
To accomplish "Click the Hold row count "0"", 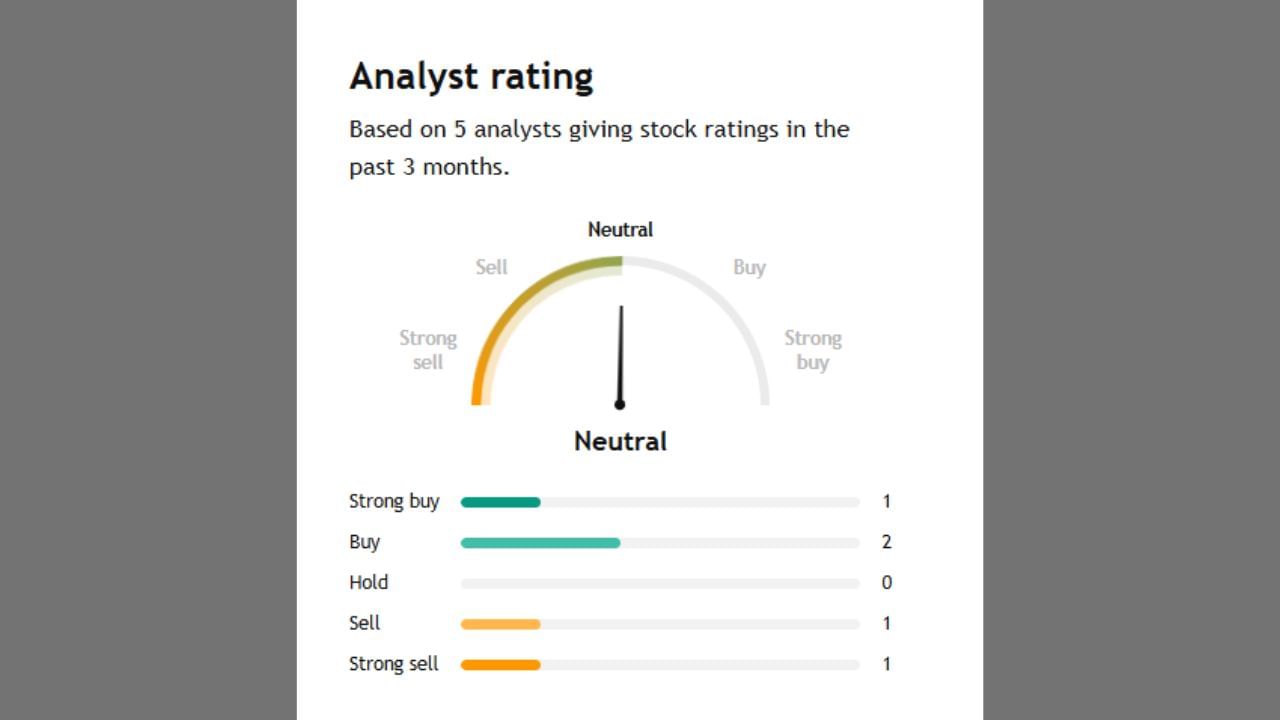I will [886, 583].
